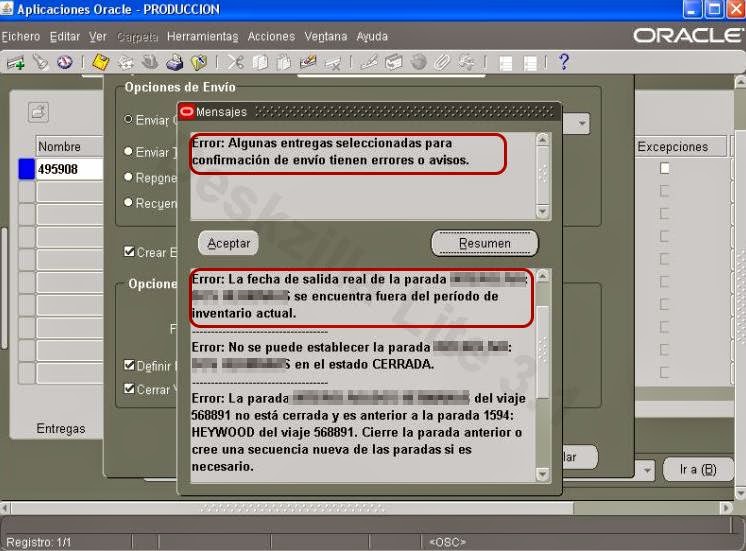Click the Nombre field containing 495908
The width and height of the screenshot is (746, 551).
69,169
